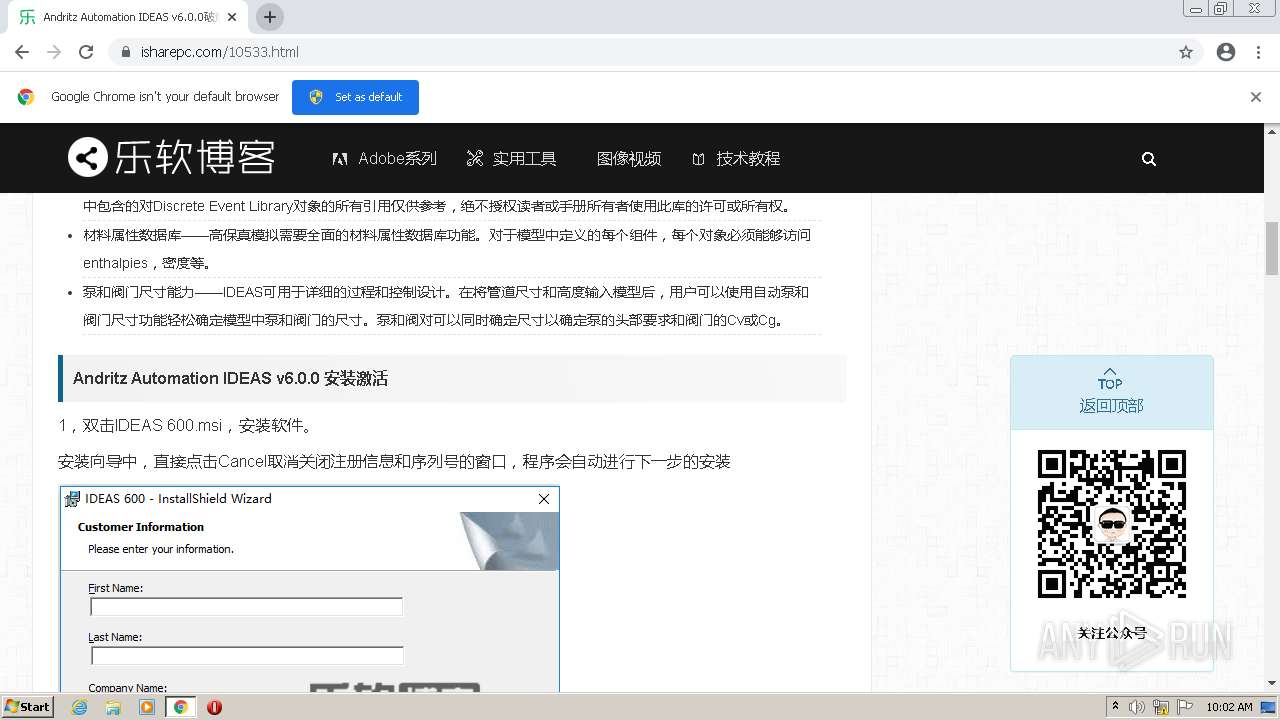Open a new tab with plus button
1280x720 pixels.
click(x=270, y=17)
